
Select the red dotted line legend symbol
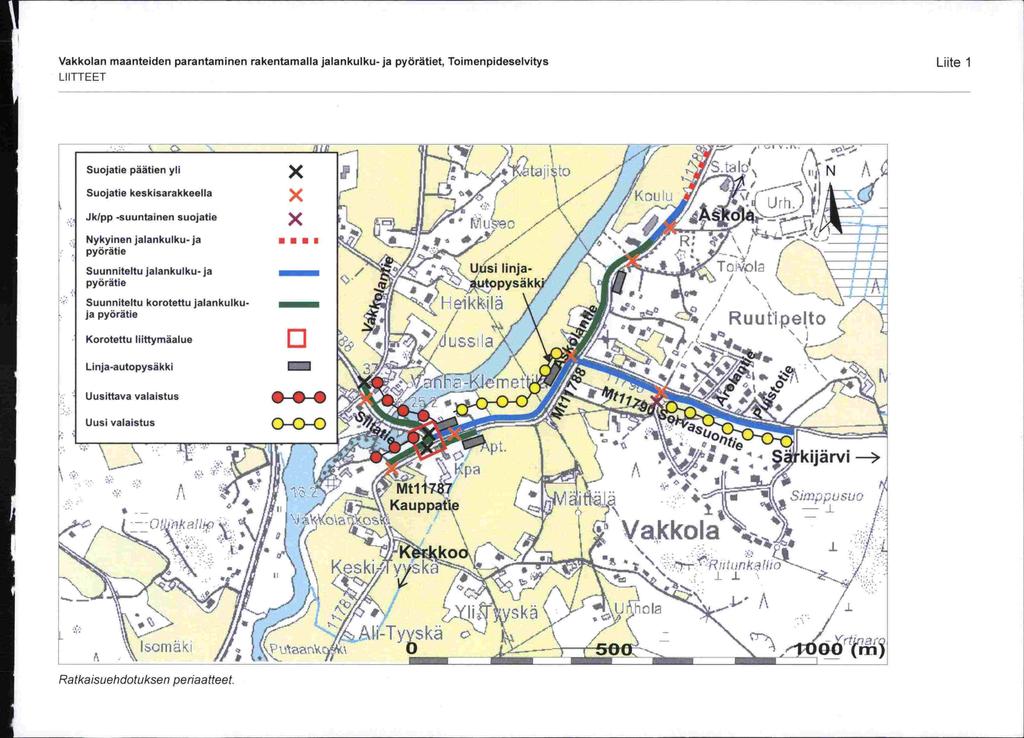pyautogui.click(x=298, y=241)
